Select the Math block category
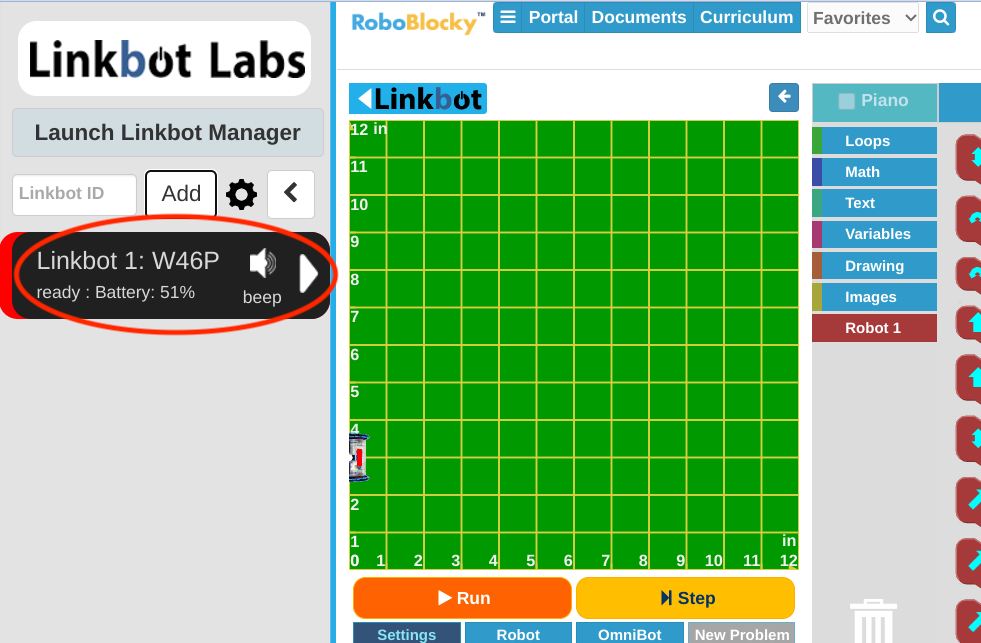This screenshot has height=643, width=981. click(x=875, y=172)
